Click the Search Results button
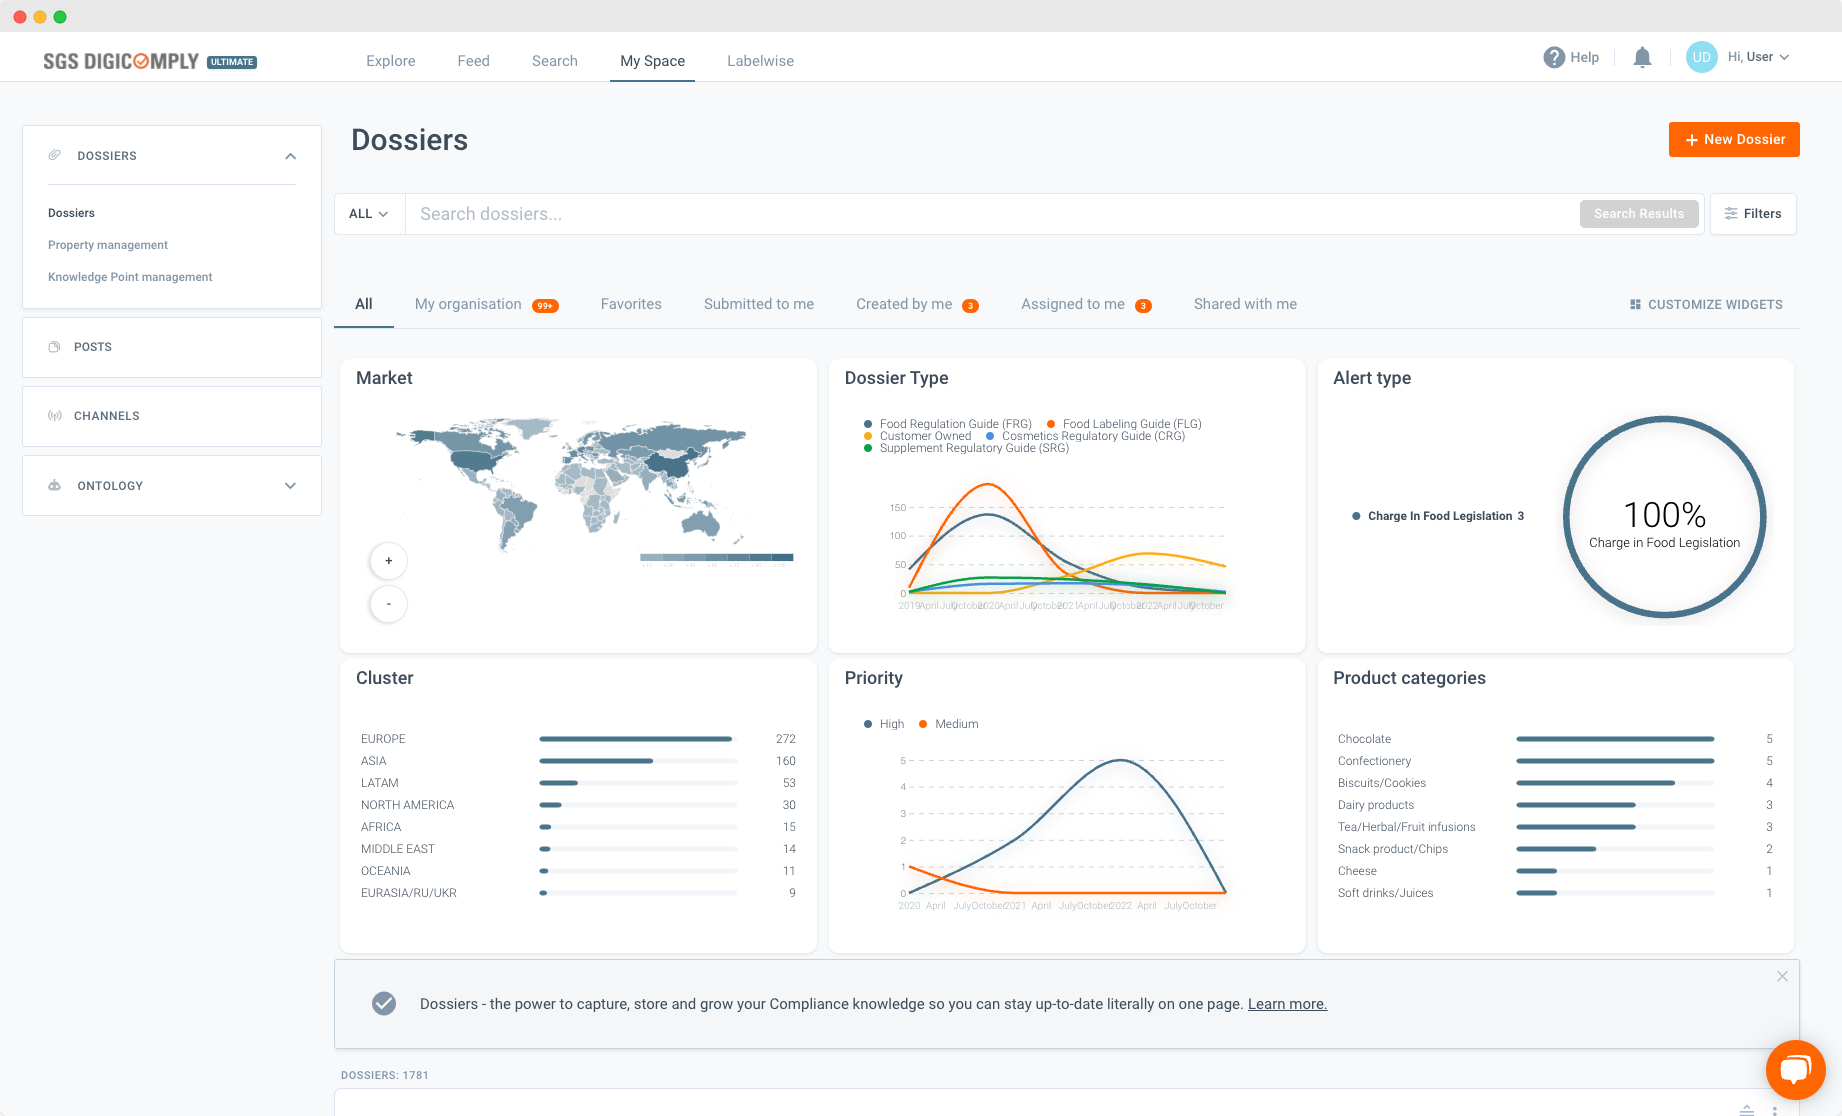The height and width of the screenshot is (1116, 1842). tap(1639, 214)
